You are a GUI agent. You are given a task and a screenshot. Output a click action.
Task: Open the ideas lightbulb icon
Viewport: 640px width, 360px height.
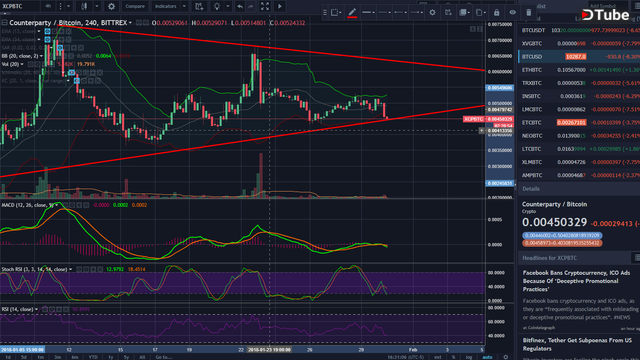pyautogui.click(x=217, y=6)
